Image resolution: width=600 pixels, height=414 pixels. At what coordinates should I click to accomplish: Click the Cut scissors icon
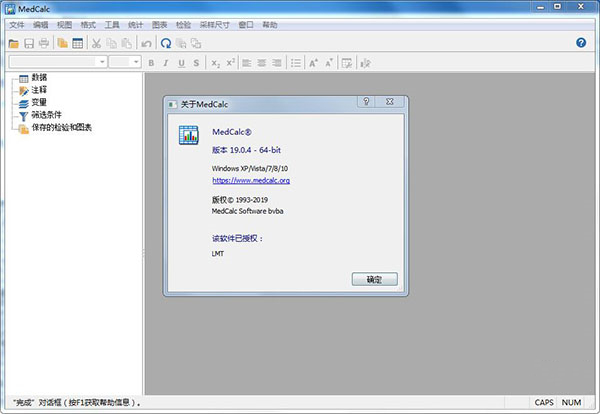(x=96, y=43)
